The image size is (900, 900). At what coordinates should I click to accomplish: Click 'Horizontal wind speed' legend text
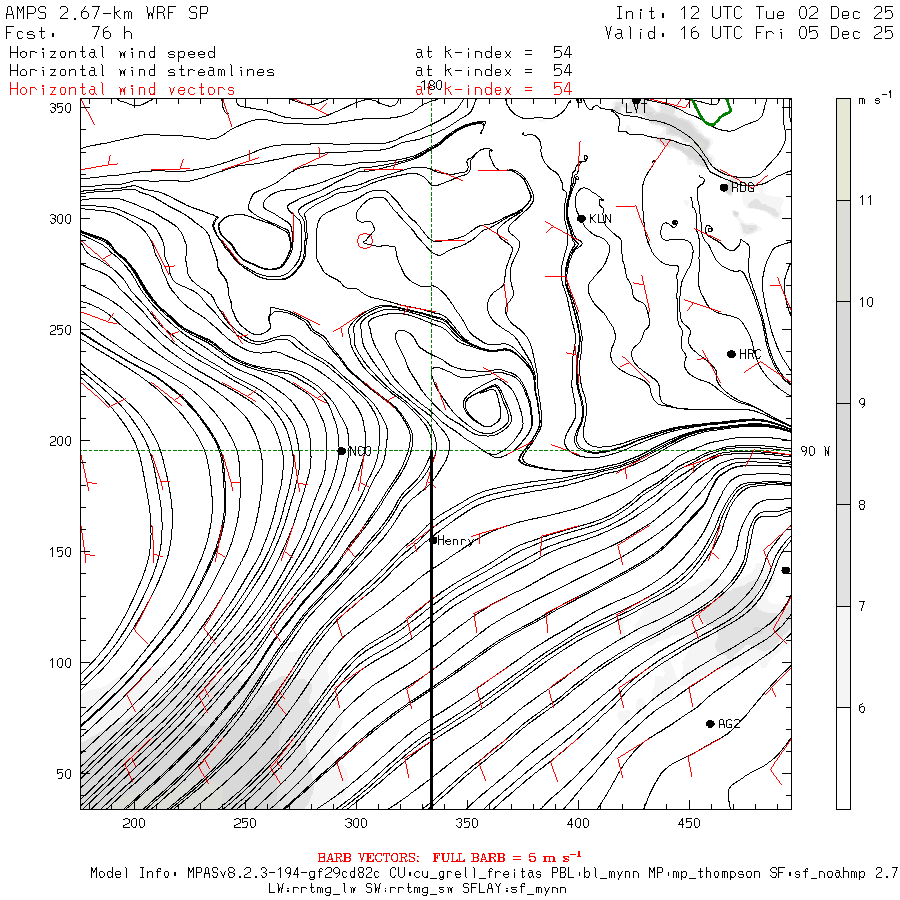pyautogui.click(x=112, y=53)
